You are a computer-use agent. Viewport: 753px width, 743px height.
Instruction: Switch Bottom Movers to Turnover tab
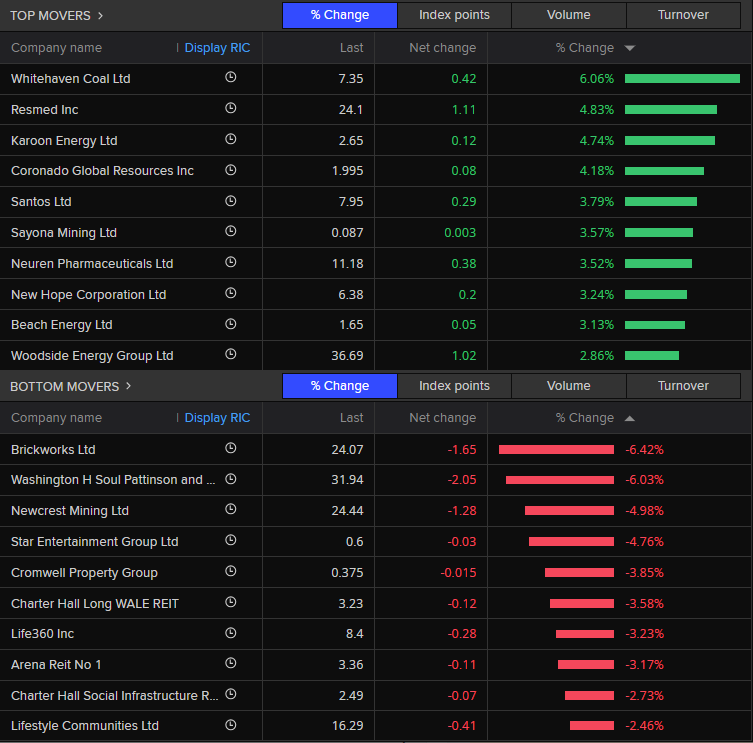pos(683,386)
